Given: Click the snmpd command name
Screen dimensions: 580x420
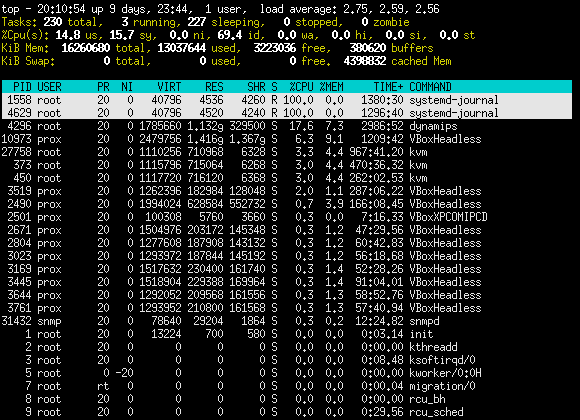Looking at the screenshot, I should coord(424,321).
